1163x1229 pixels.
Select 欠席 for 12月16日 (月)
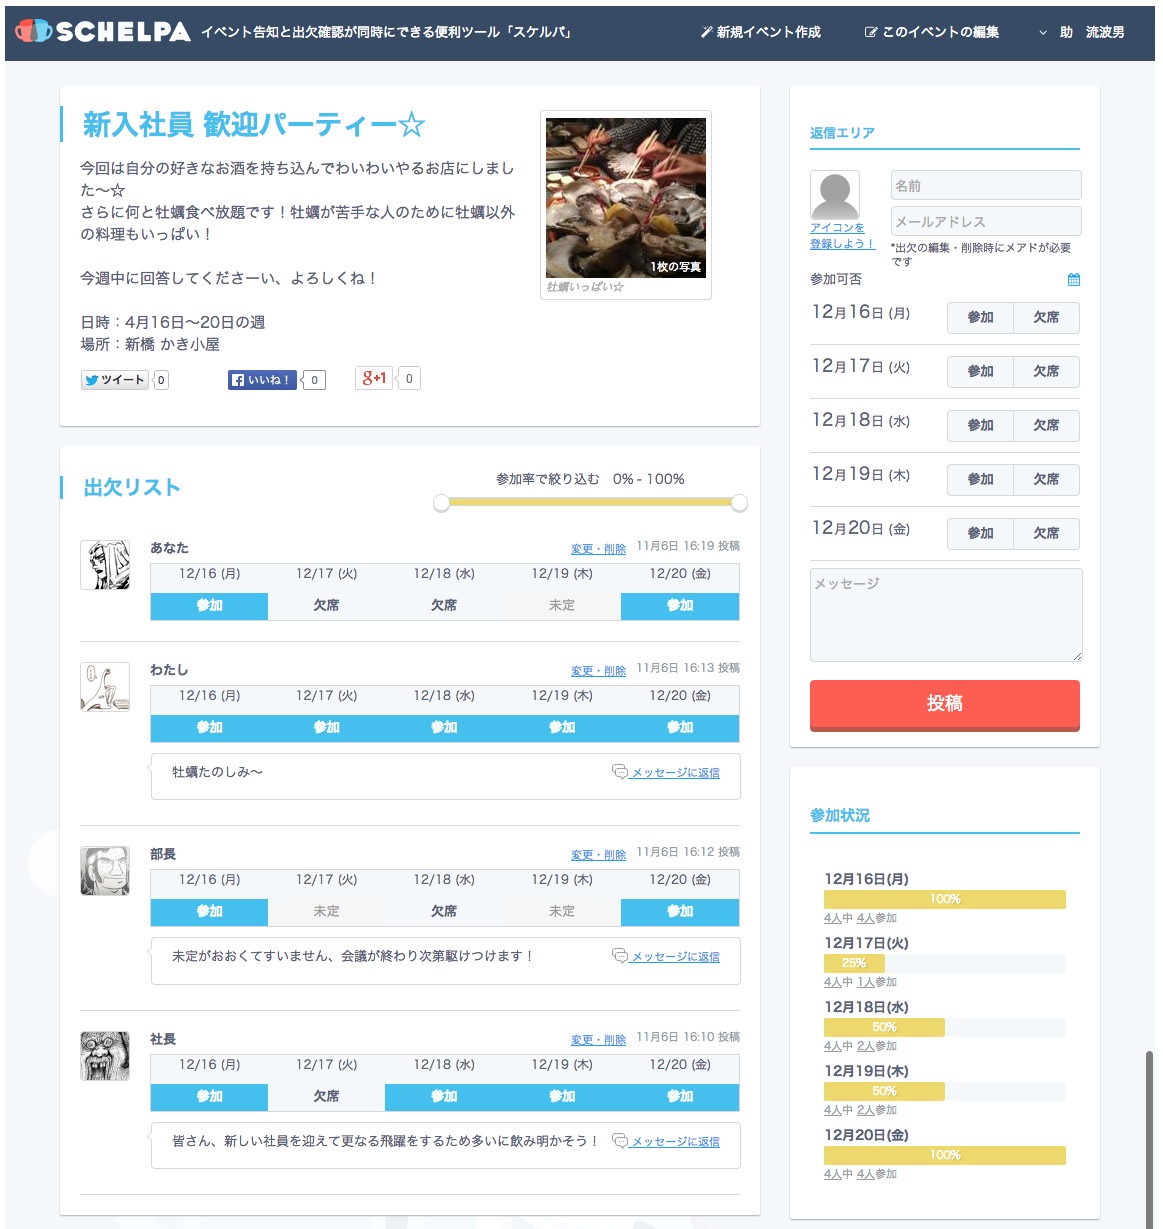coord(1047,318)
